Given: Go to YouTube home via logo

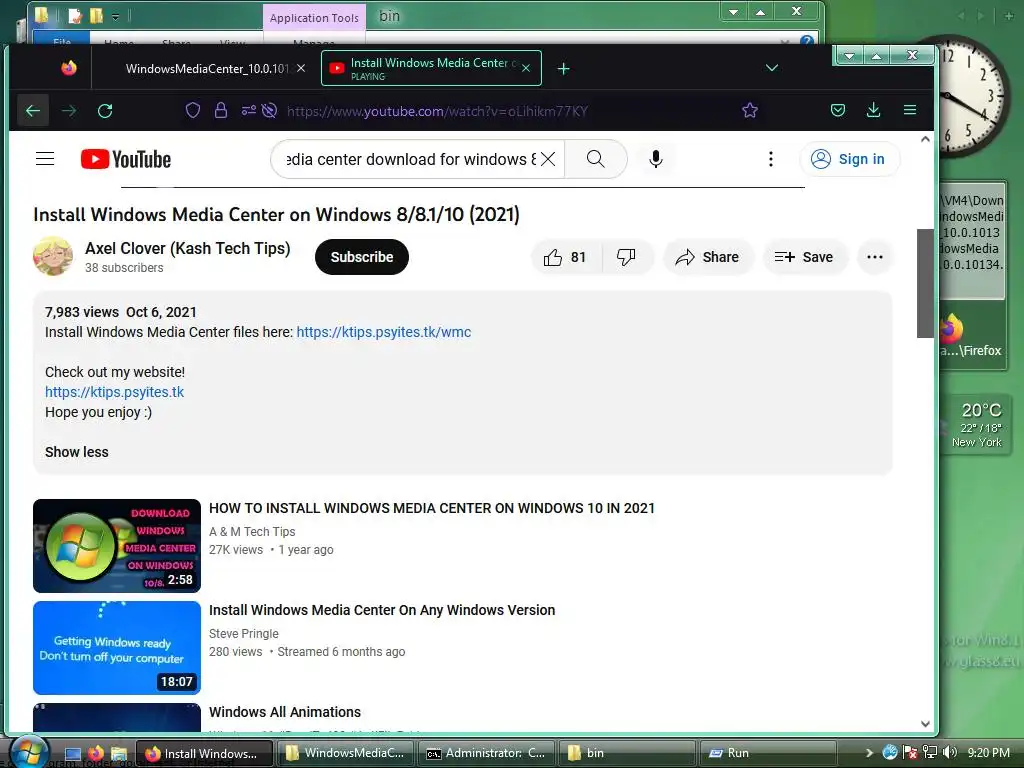Looking at the screenshot, I should [x=126, y=159].
